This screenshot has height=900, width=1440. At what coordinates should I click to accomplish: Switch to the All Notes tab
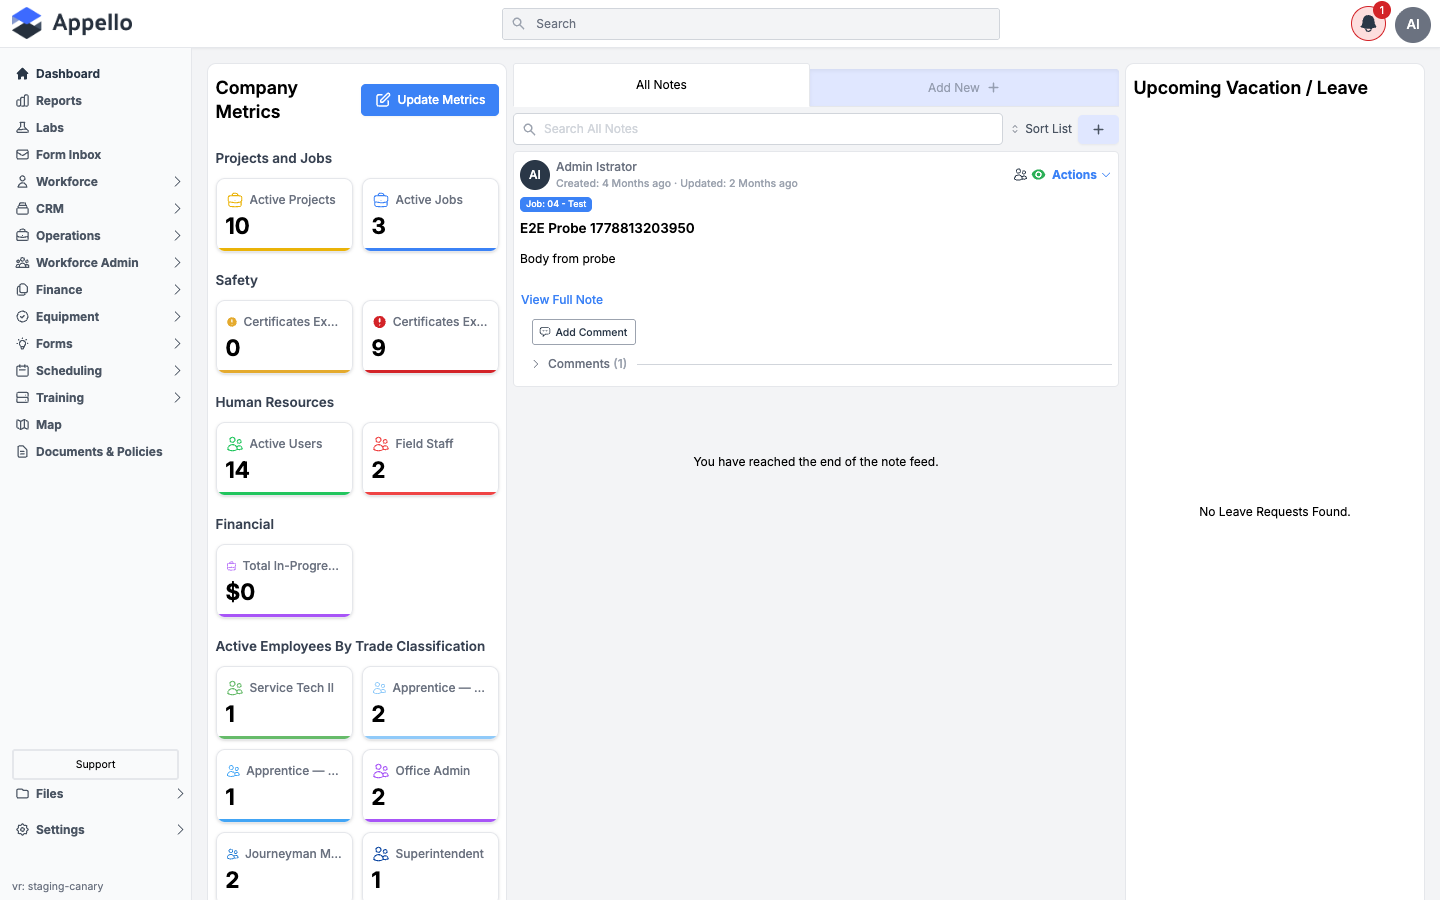coord(661,85)
